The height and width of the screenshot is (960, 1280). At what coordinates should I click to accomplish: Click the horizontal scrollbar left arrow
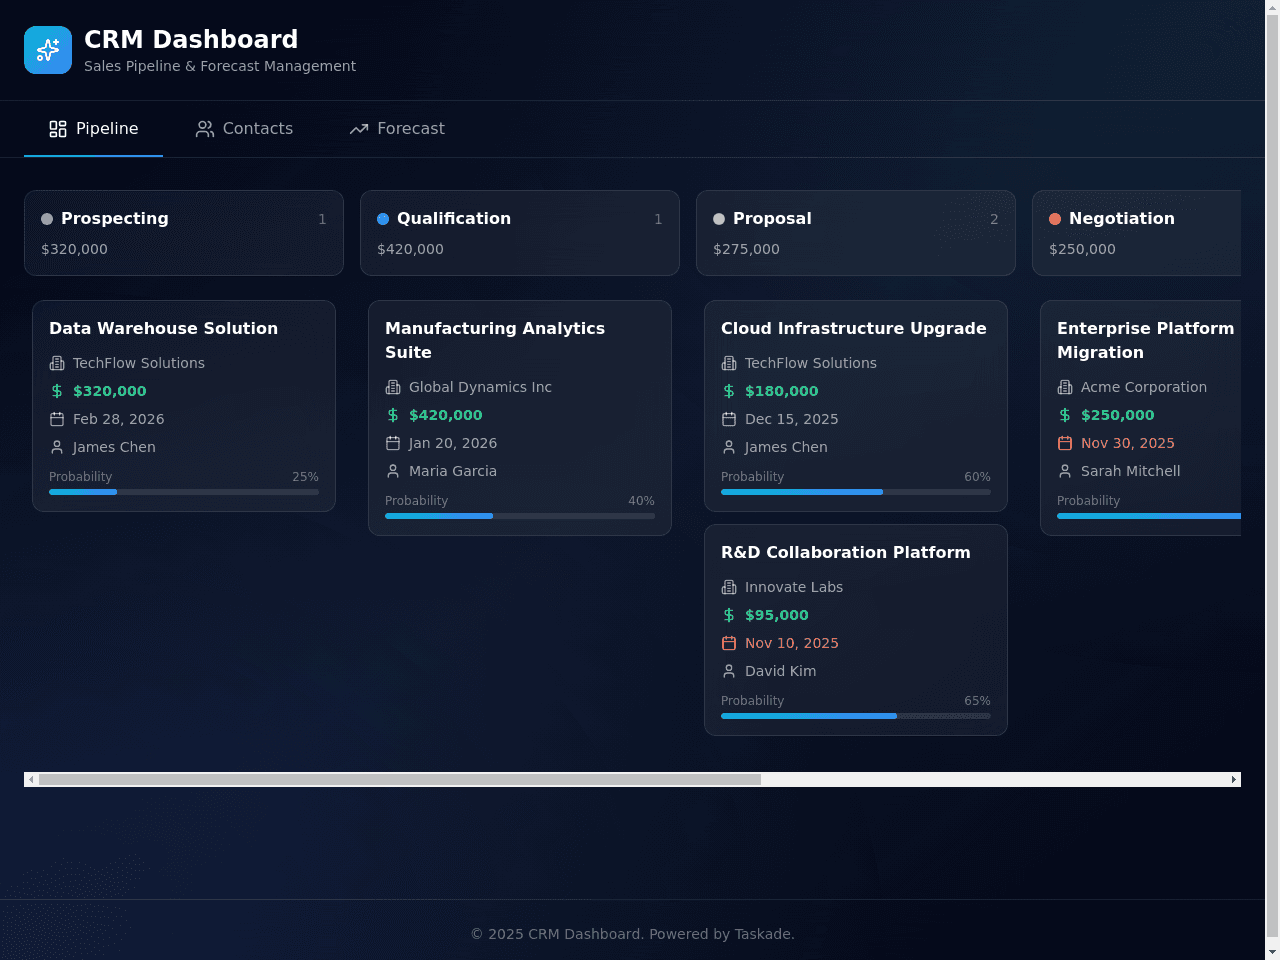tap(31, 779)
